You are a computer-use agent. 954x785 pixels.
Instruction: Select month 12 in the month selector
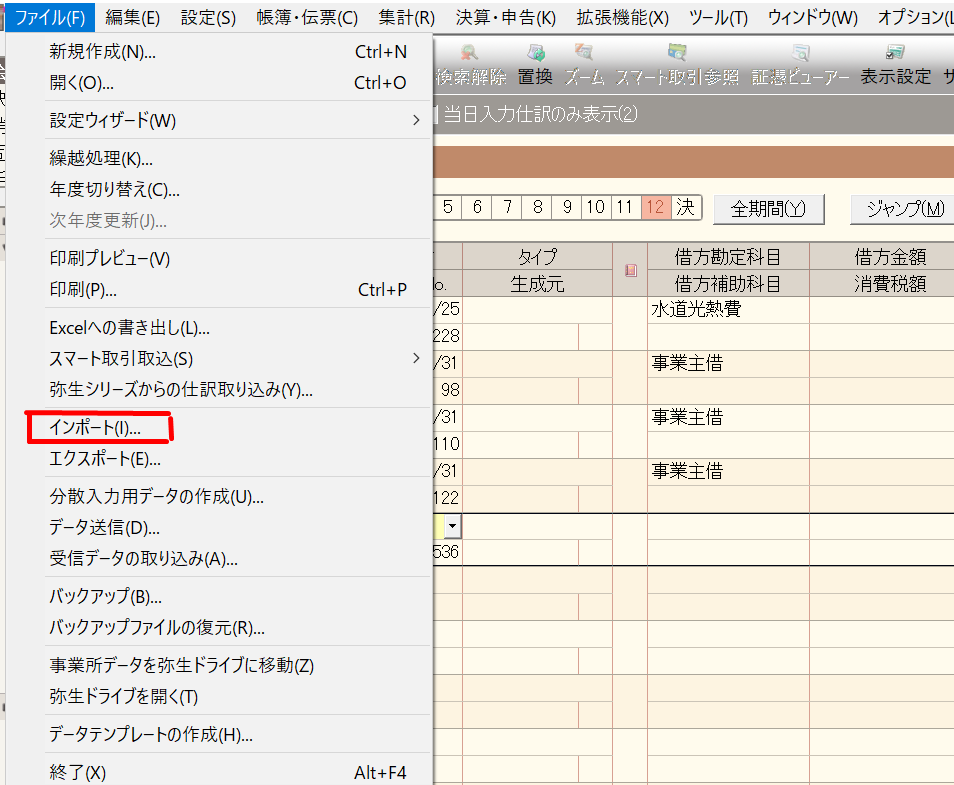656,207
